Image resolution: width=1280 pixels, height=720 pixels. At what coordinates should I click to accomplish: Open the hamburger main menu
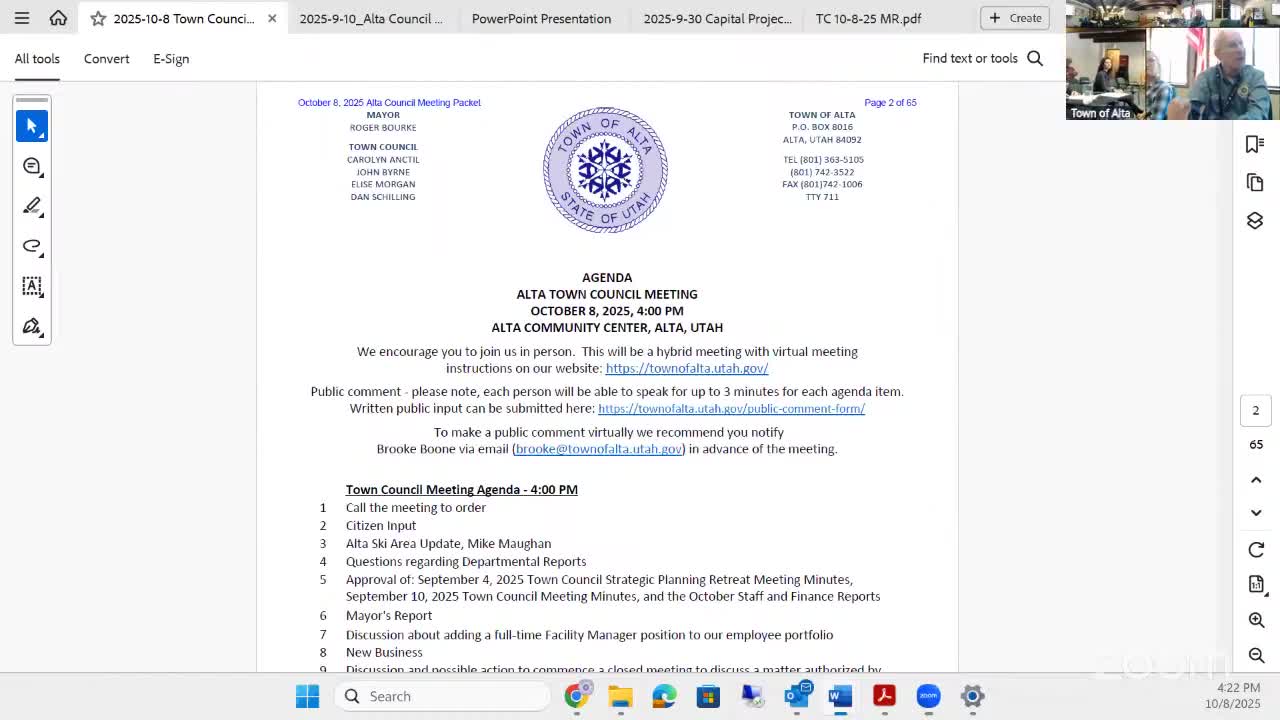[x=22, y=18]
